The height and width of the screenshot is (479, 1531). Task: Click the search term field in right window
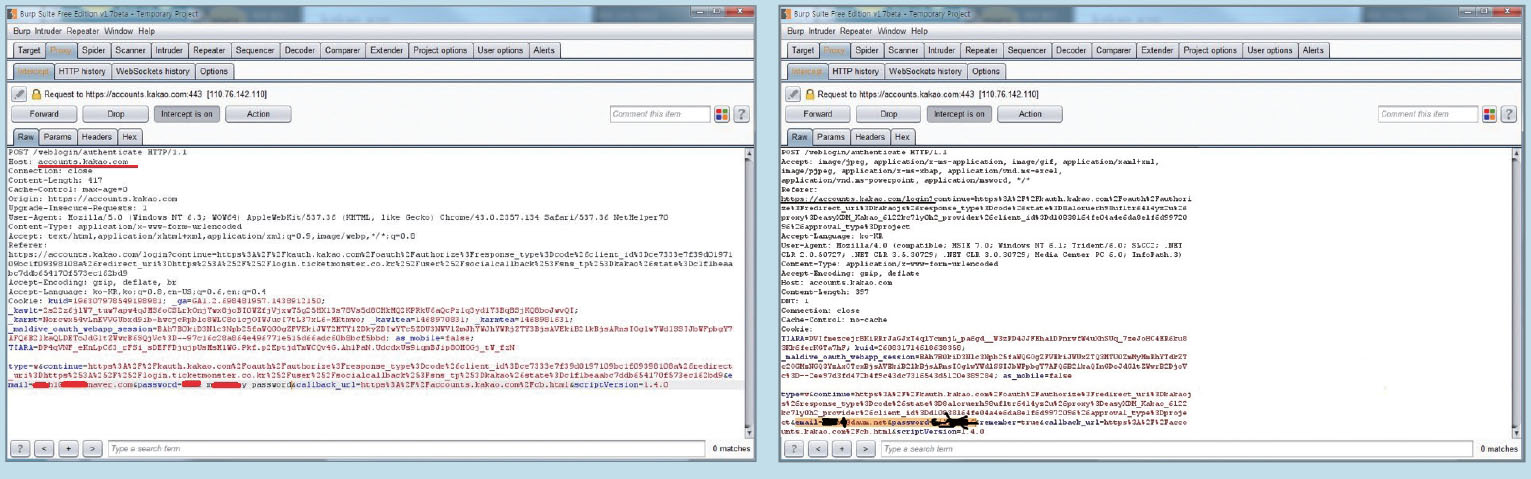click(x=1177, y=449)
